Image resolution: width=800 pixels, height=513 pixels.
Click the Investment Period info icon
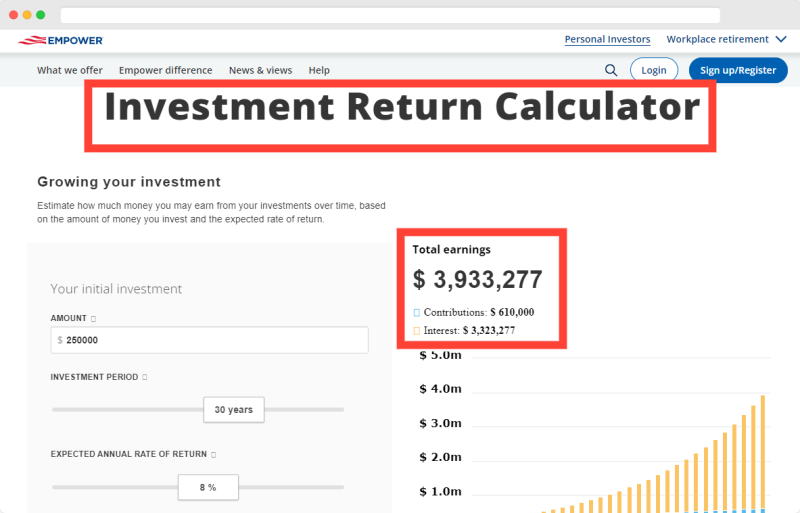[145, 377]
